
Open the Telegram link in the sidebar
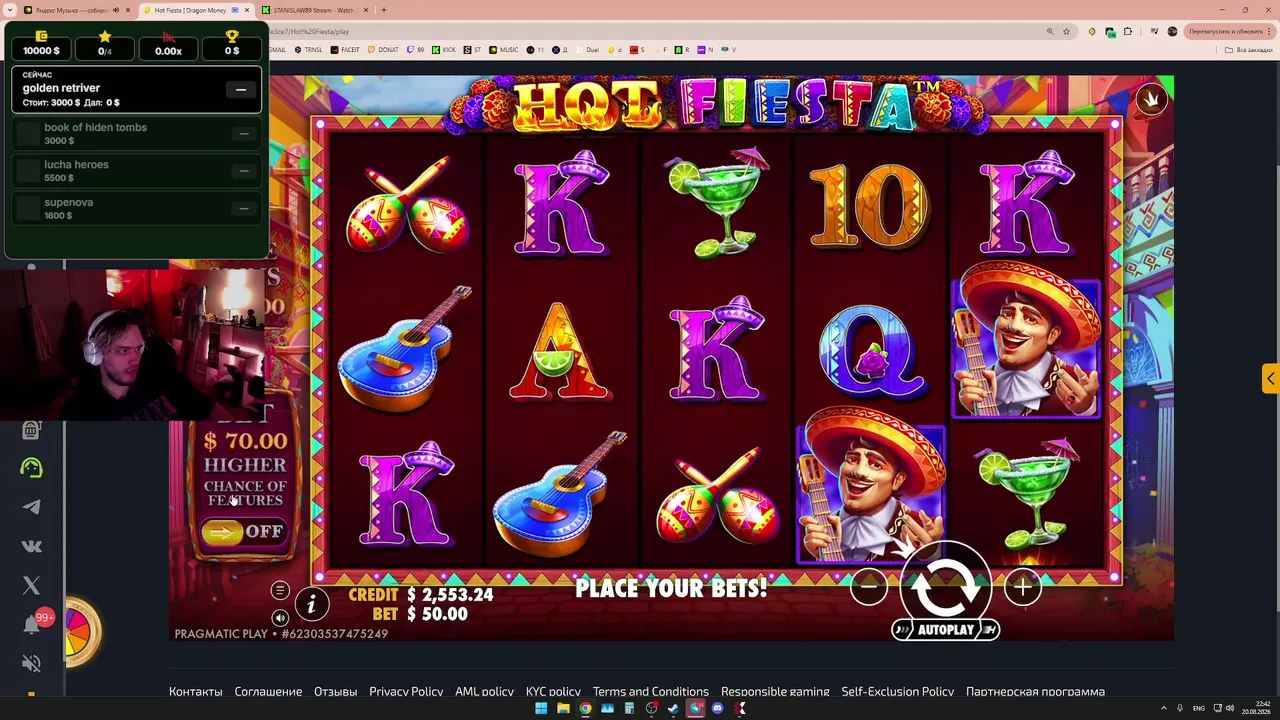(31, 507)
